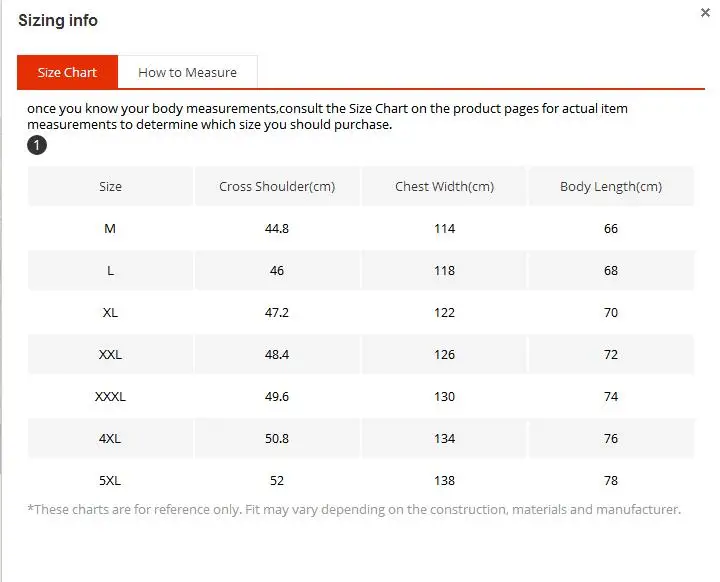720x582 pixels.
Task: Select the XXXL size row label
Action: 110,396
